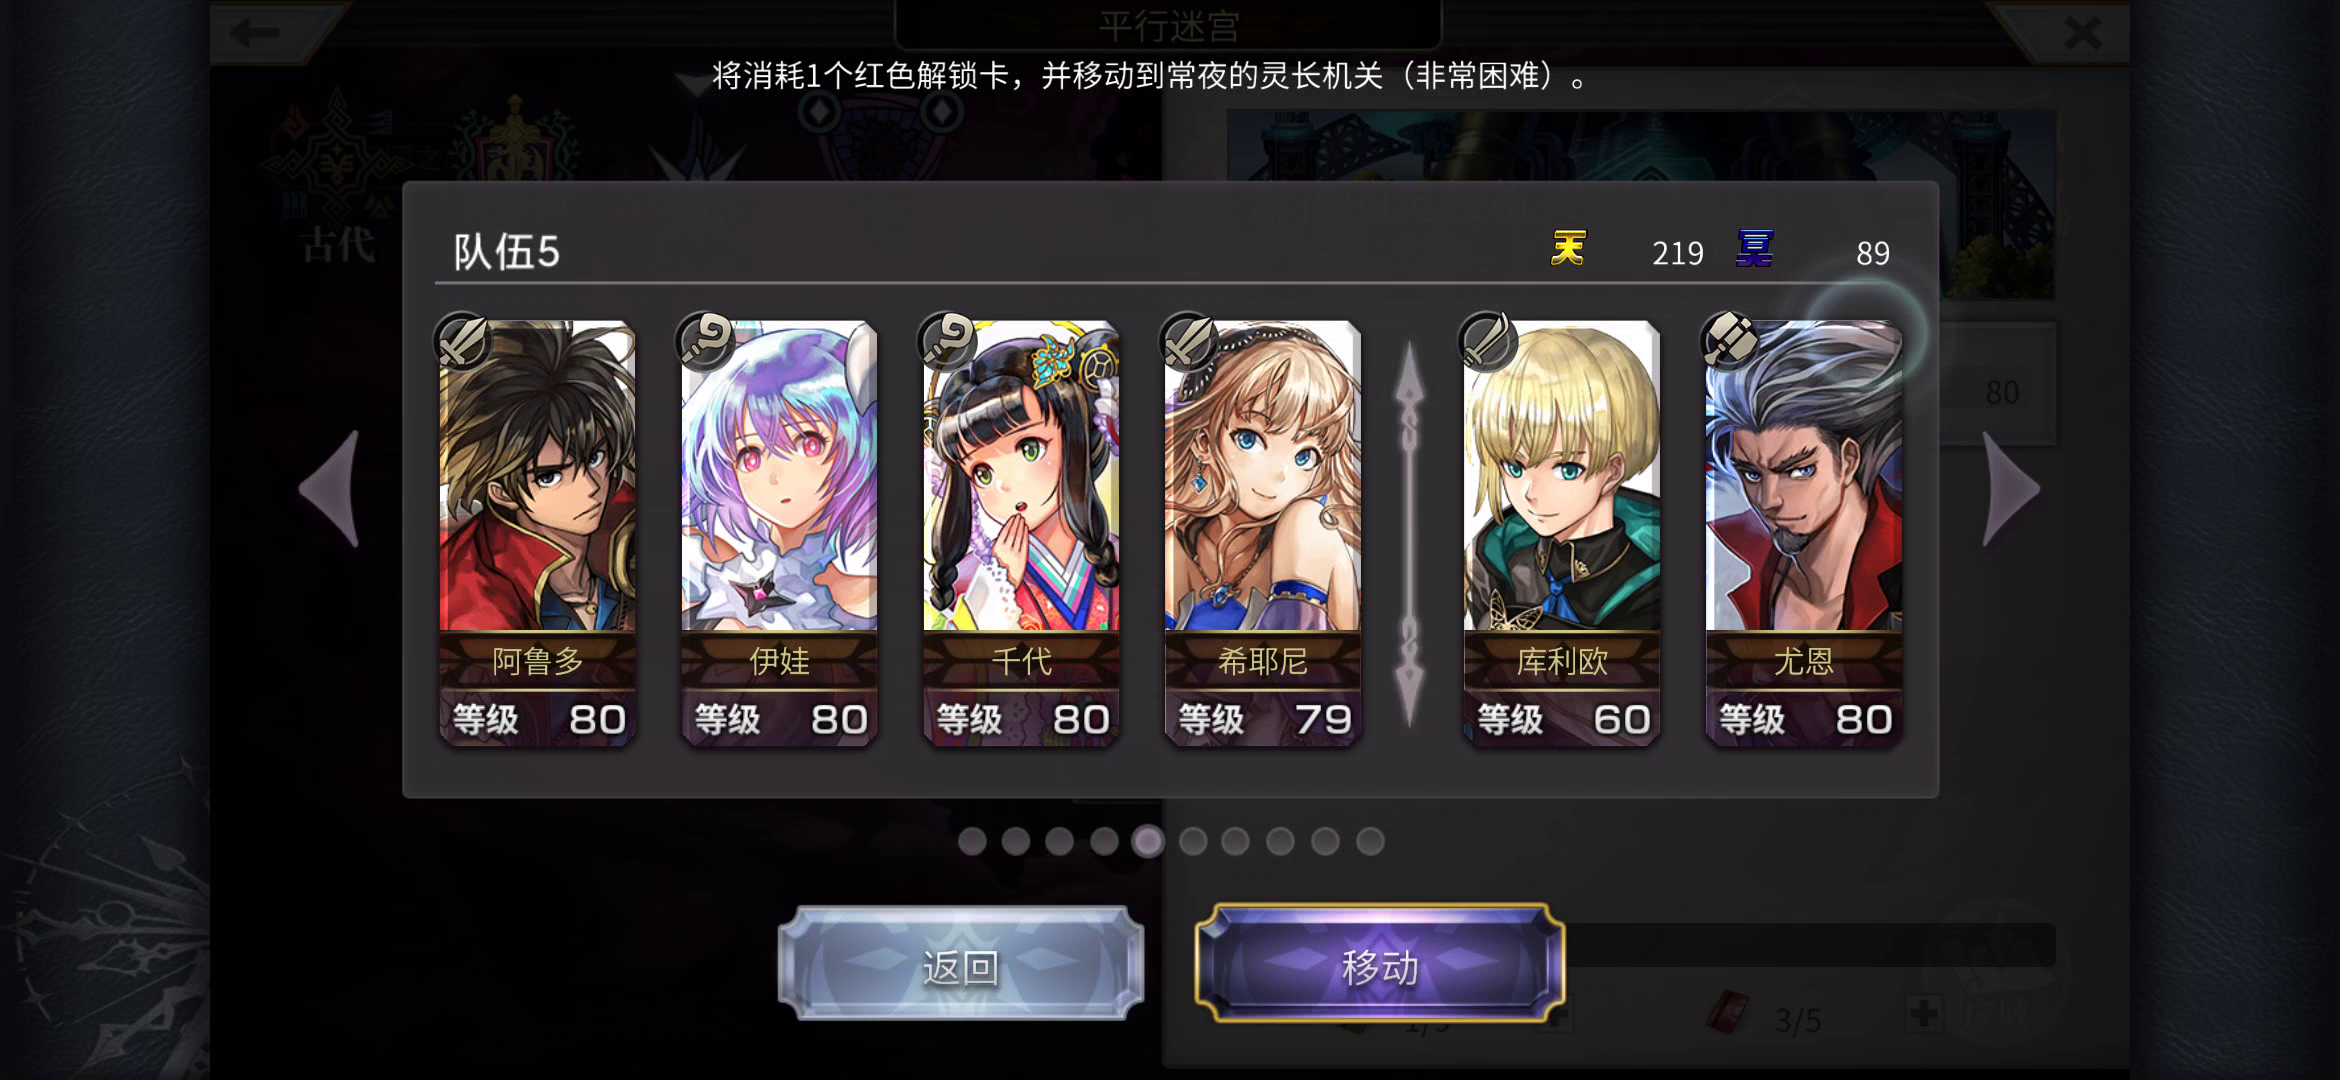
Task: Click the blue 冥 shadow points icon
Action: (x=1755, y=248)
